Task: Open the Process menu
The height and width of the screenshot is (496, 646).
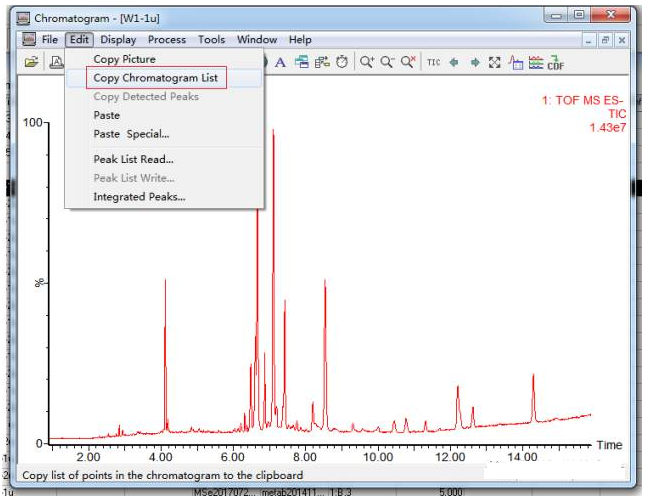Action: coord(167,40)
